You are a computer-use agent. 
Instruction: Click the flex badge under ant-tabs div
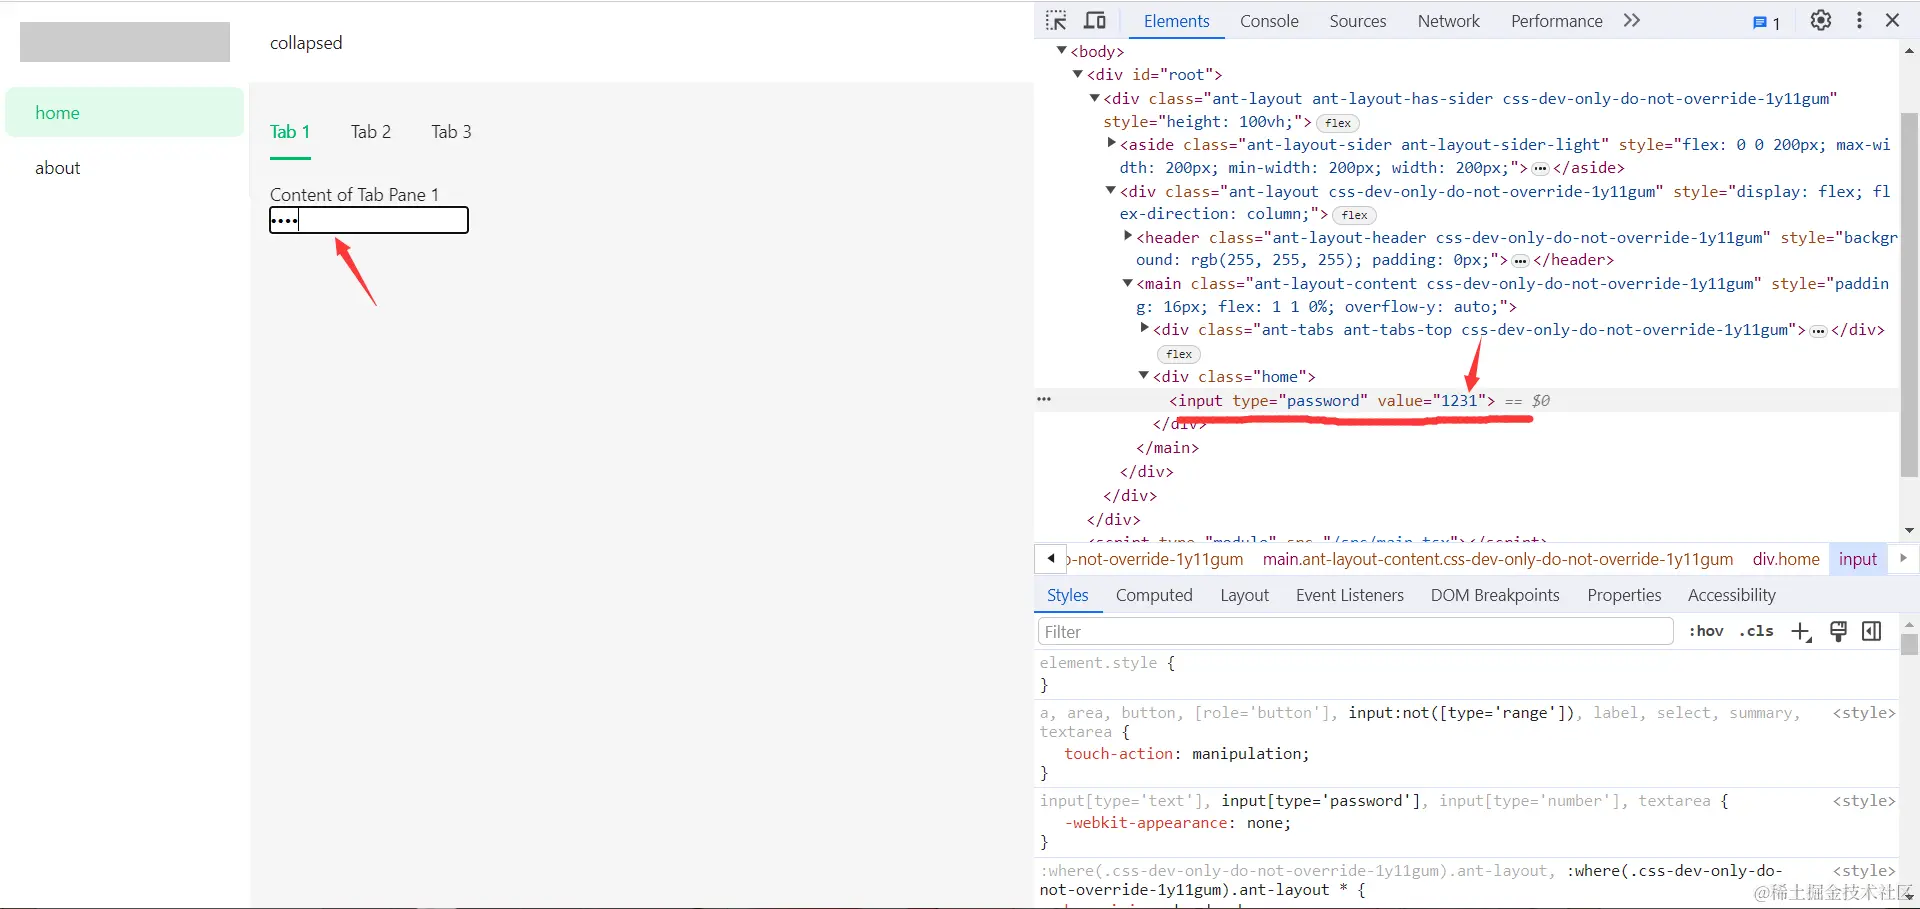[x=1179, y=354]
